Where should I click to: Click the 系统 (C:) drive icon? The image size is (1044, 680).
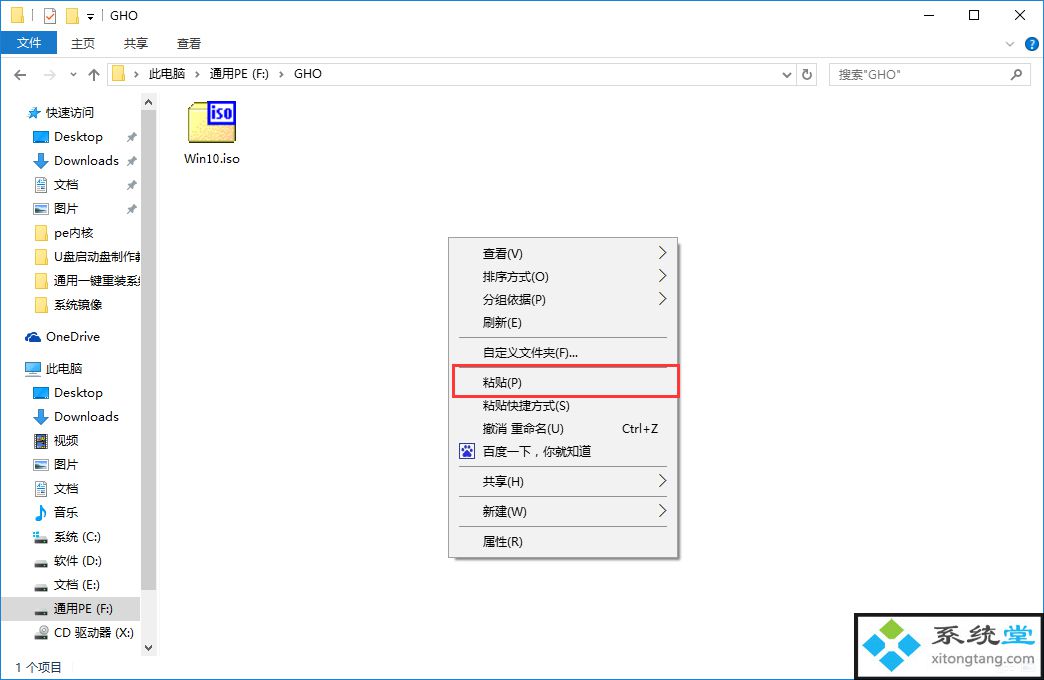[41, 537]
